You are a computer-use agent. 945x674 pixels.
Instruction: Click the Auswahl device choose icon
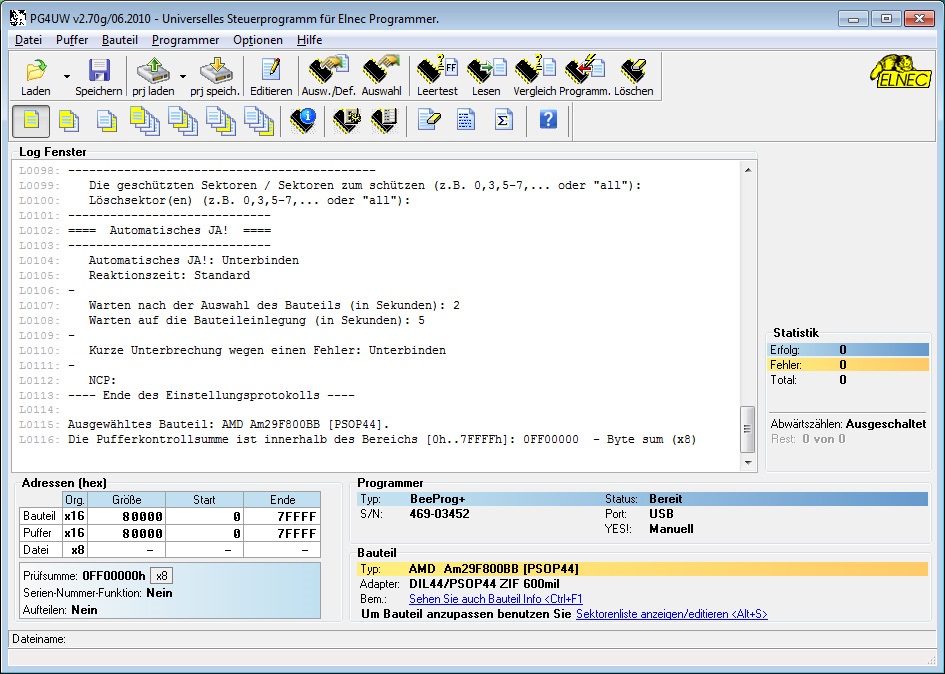382,70
